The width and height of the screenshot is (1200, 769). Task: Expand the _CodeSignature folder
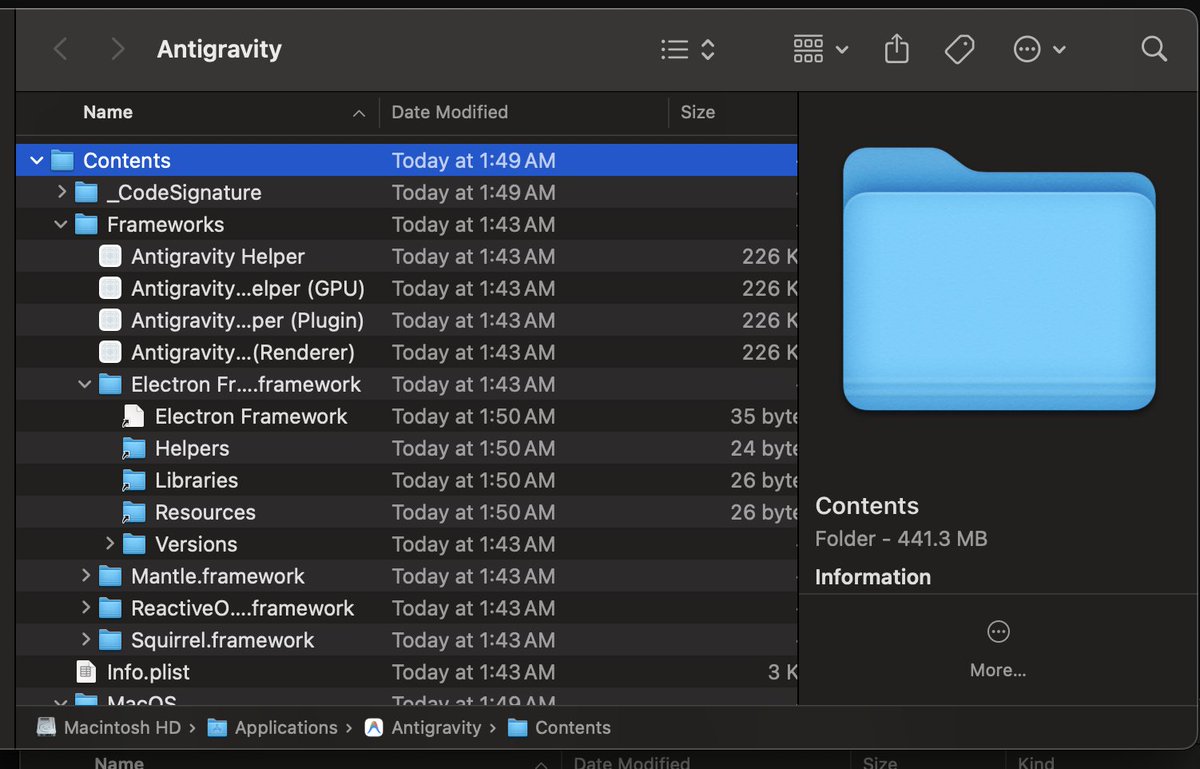tap(61, 192)
